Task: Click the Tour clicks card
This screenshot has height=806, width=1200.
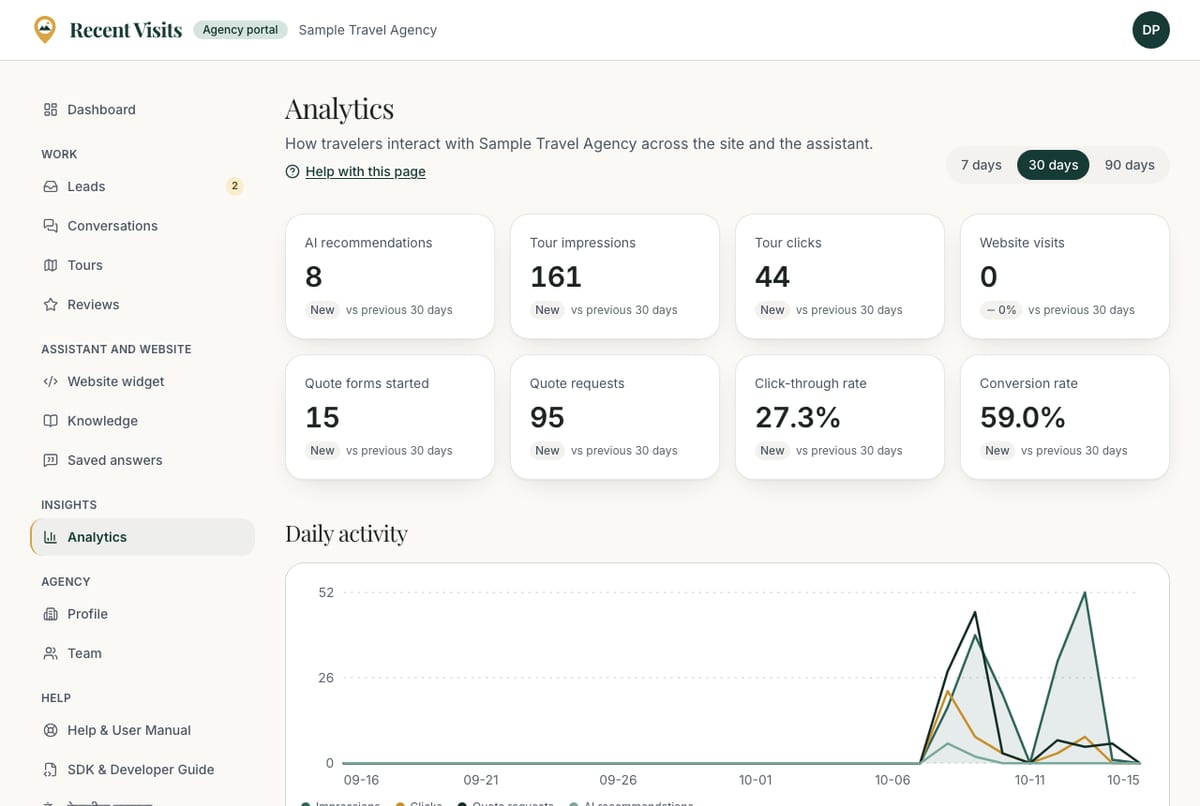Action: 840,276
